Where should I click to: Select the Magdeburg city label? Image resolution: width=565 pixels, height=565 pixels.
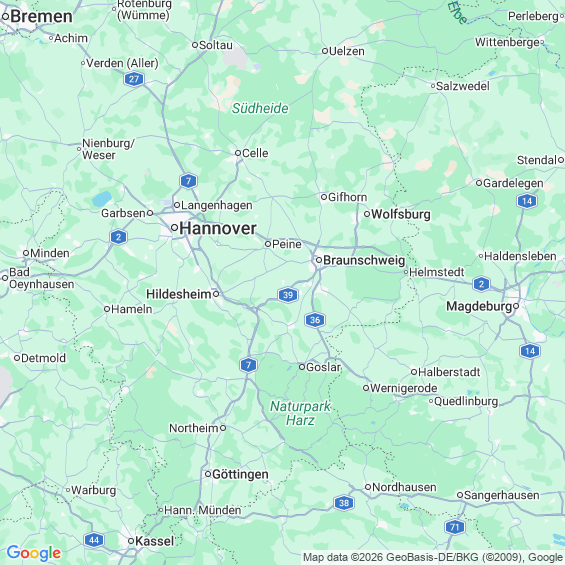click(479, 306)
